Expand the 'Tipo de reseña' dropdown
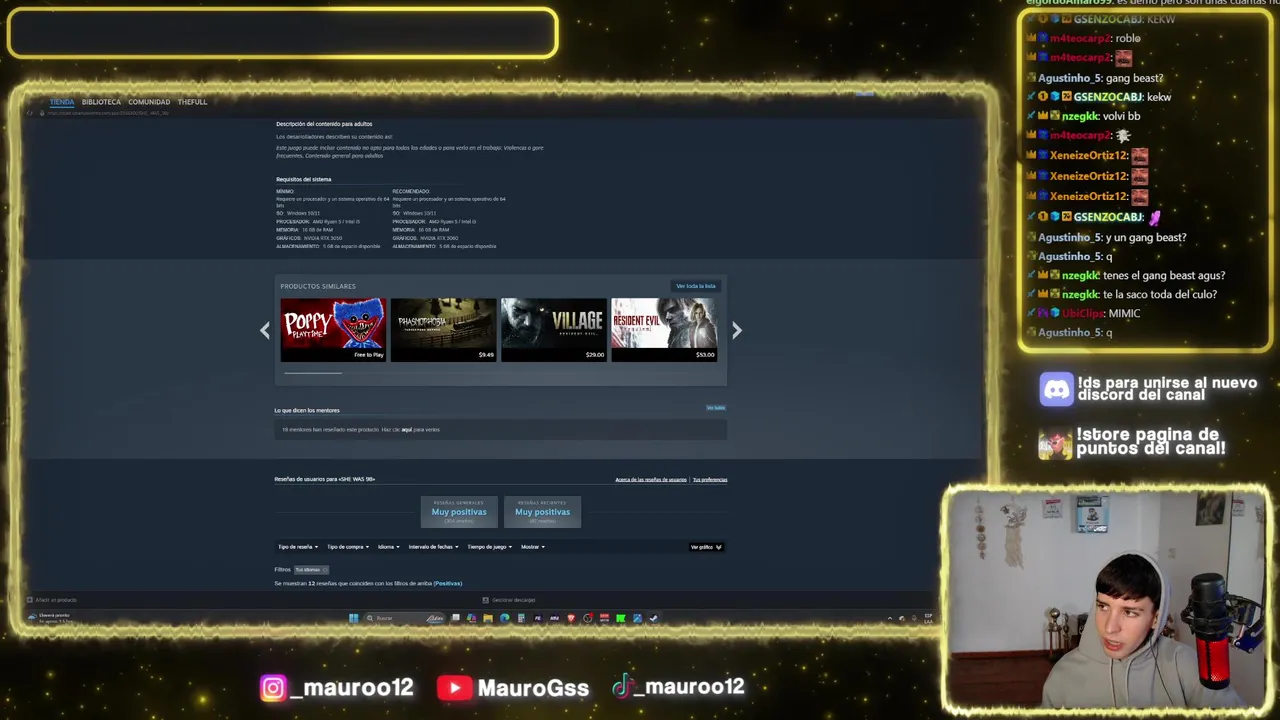The image size is (1280, 720). point(298,547)
